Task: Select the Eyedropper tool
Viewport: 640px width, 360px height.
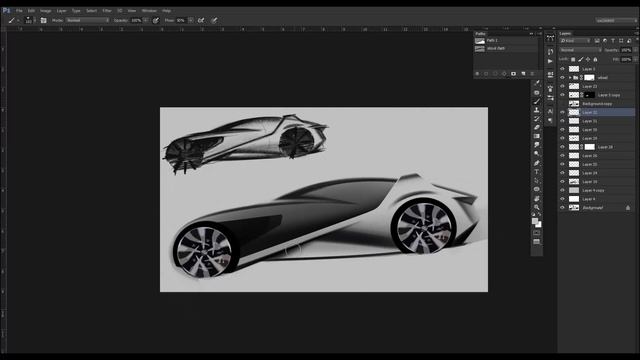Action: pyautogui.click(x=537, y=83)
